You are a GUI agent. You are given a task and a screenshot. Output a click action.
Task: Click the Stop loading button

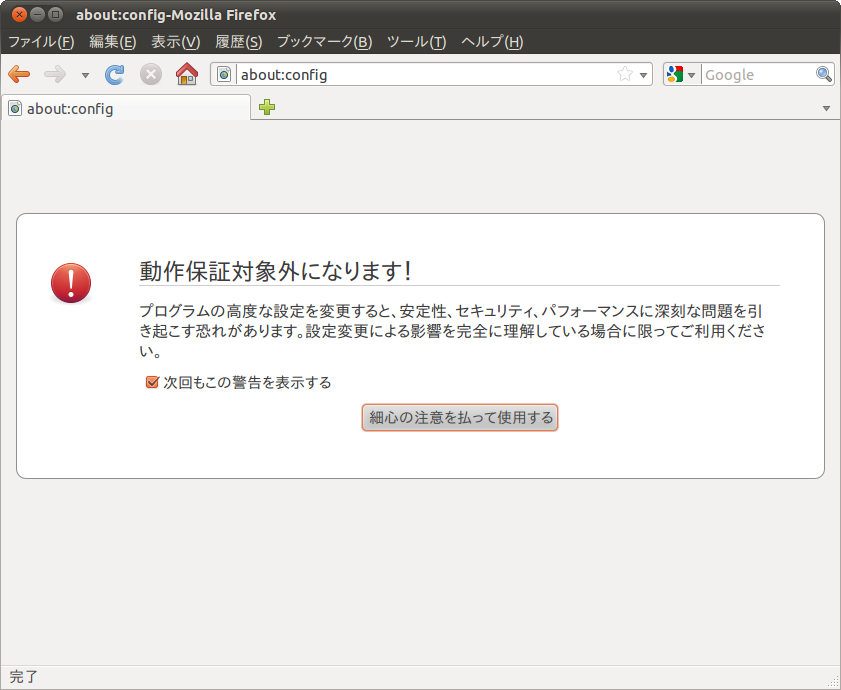tap(151, 74)
